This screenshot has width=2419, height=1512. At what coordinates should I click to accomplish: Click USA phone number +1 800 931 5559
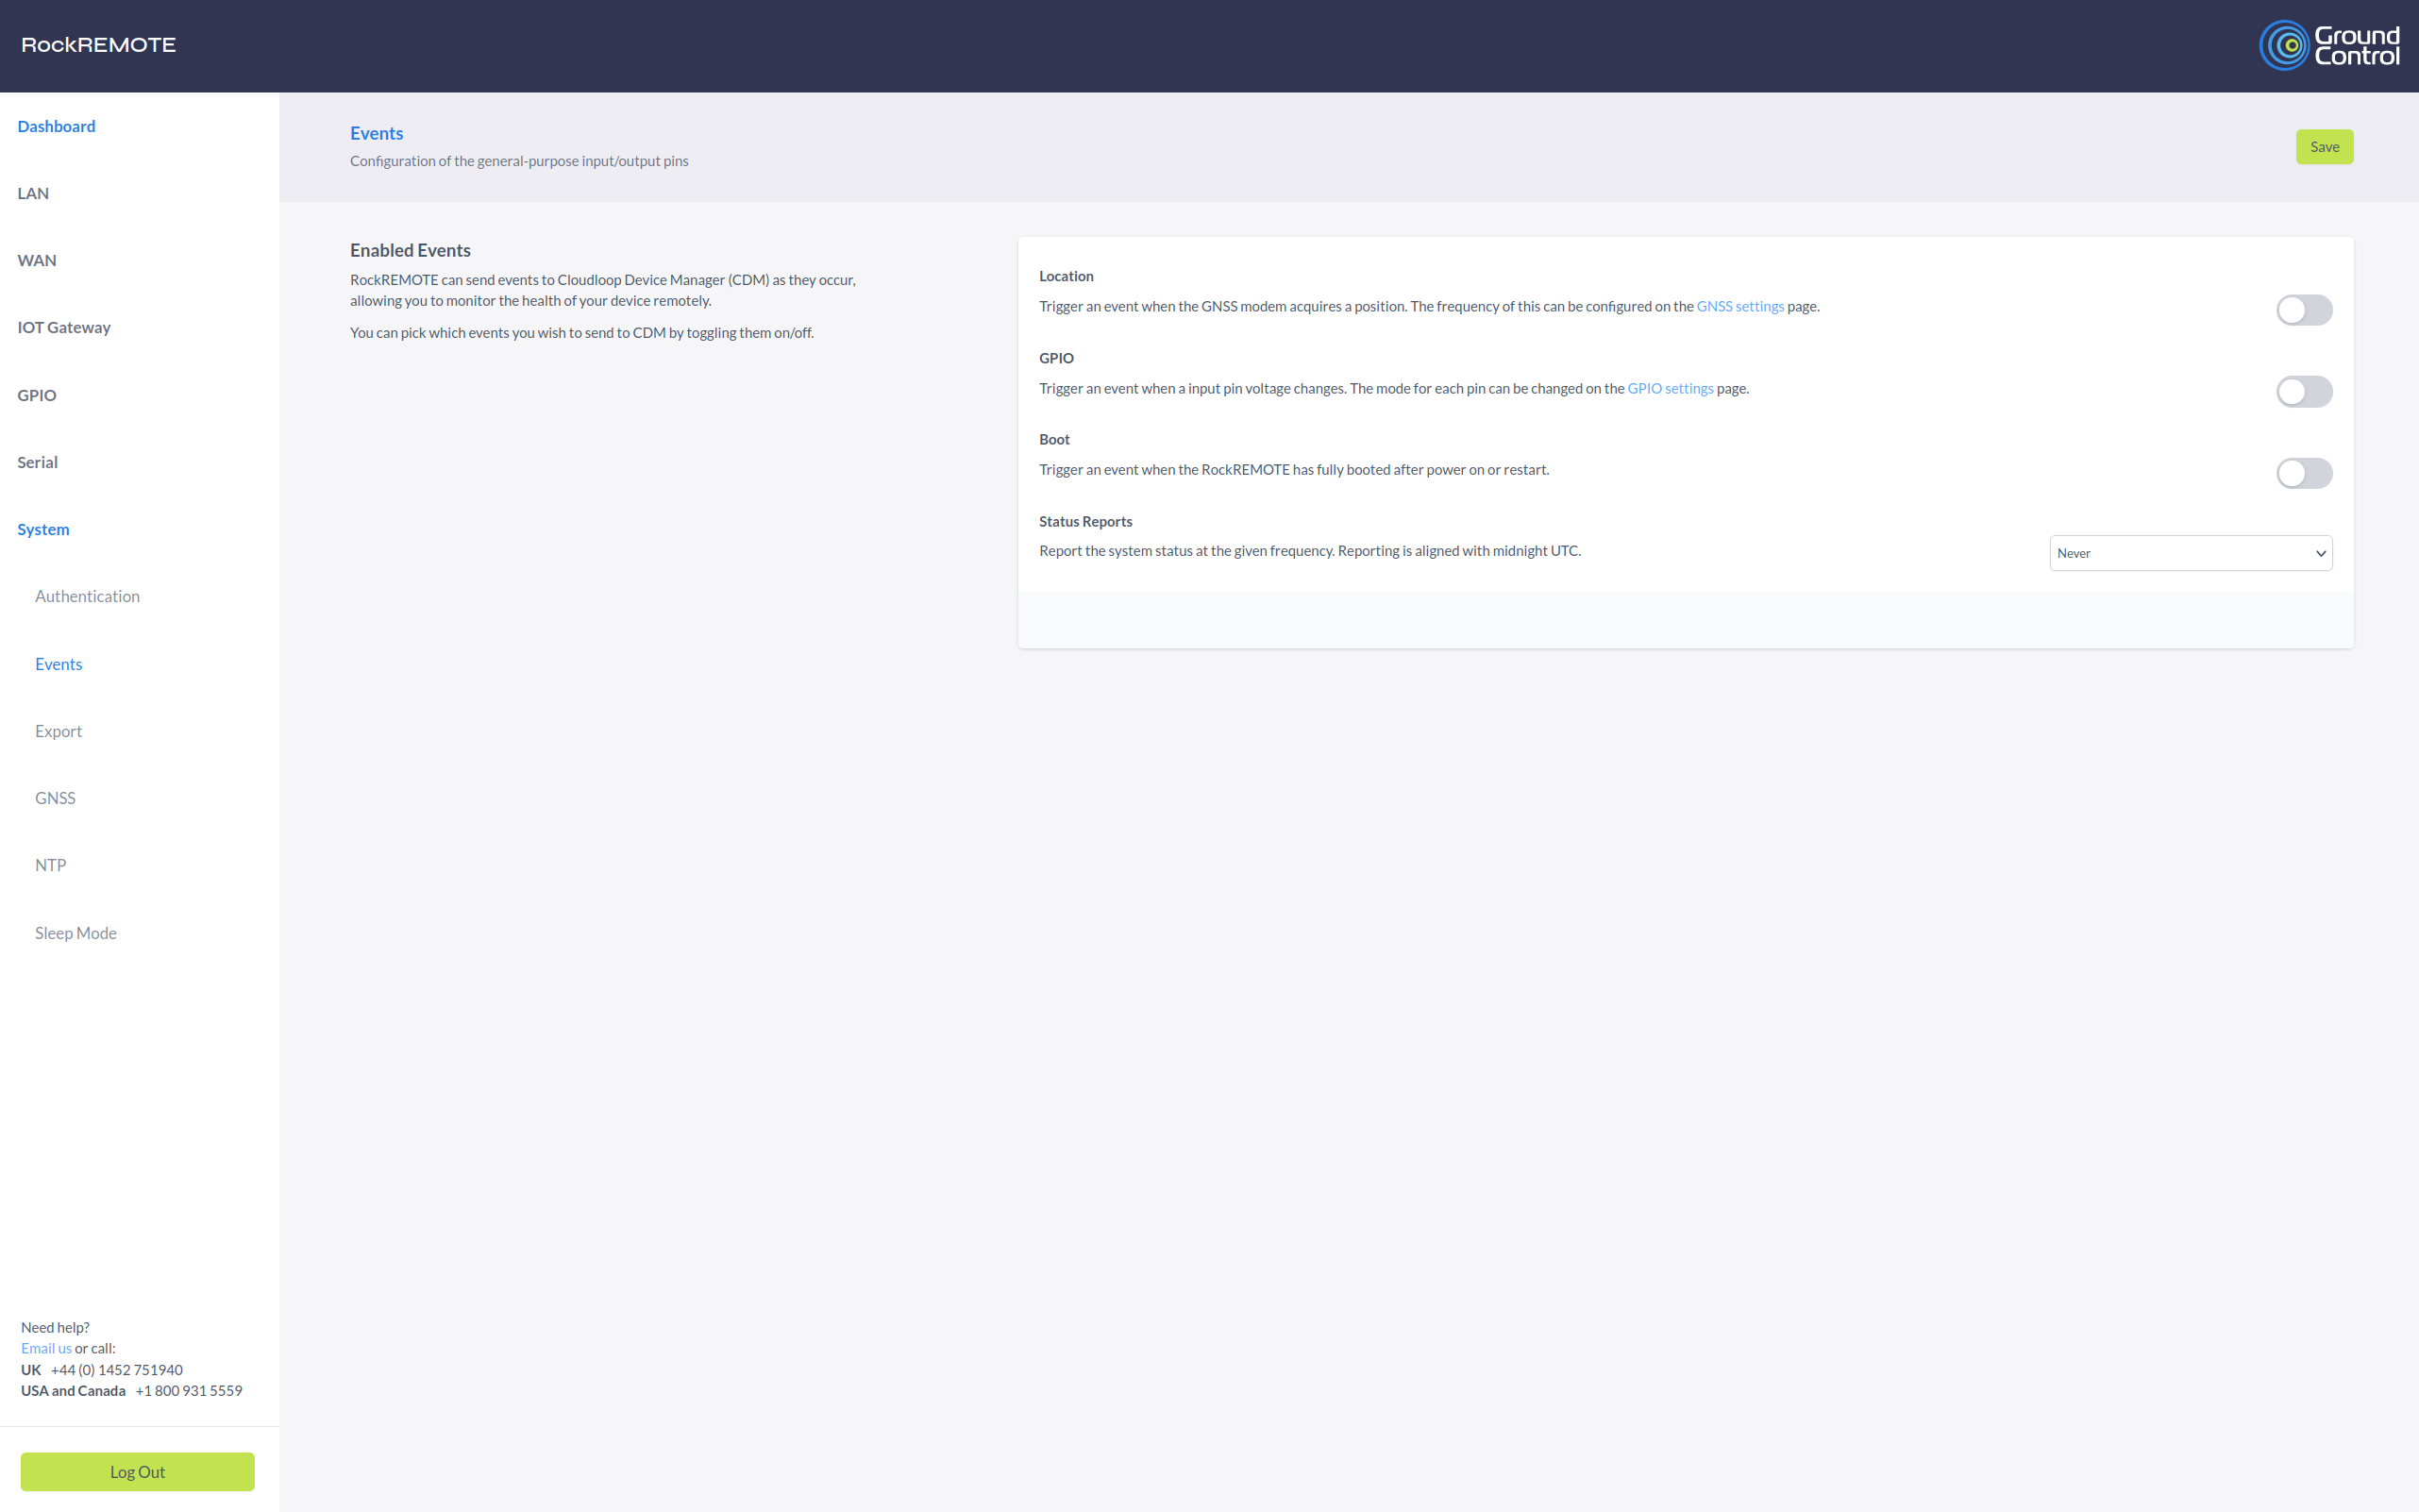189,1391
